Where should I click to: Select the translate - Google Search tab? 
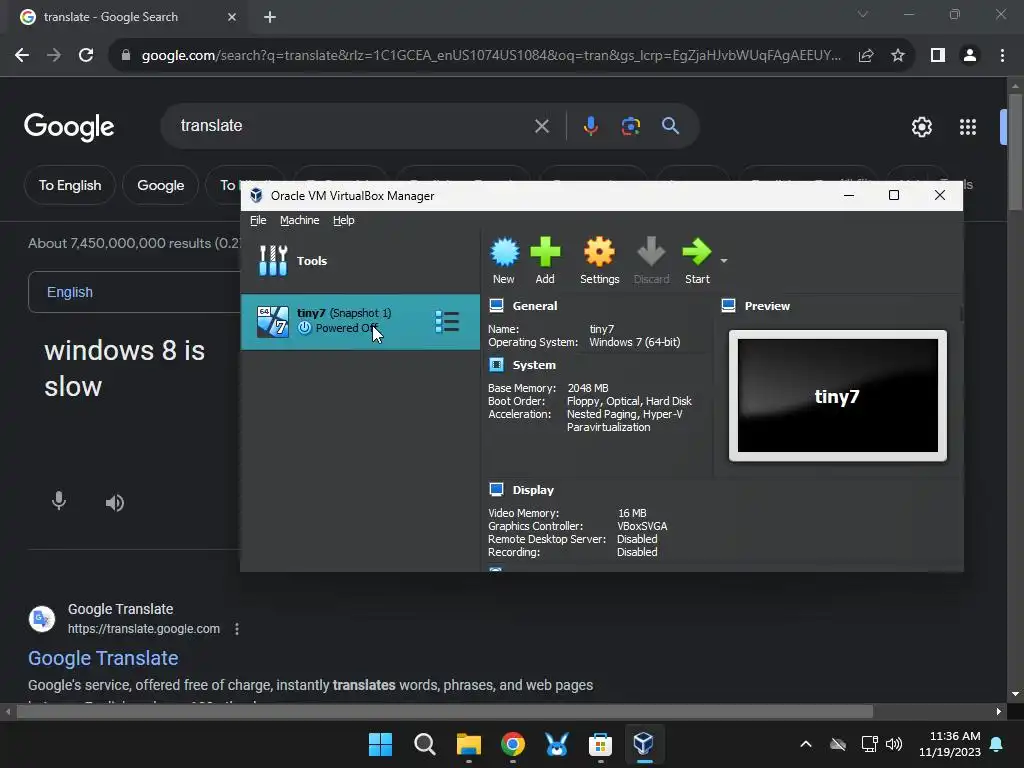point(127,17)
